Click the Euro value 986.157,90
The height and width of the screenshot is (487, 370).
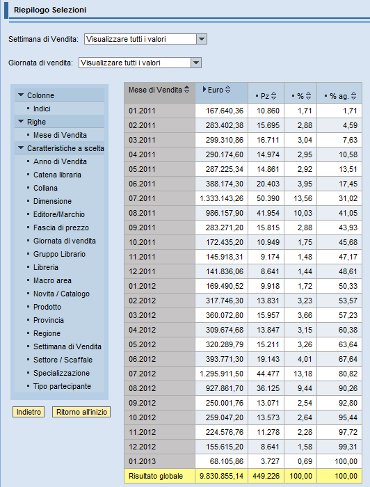click(x=225, y=213)
